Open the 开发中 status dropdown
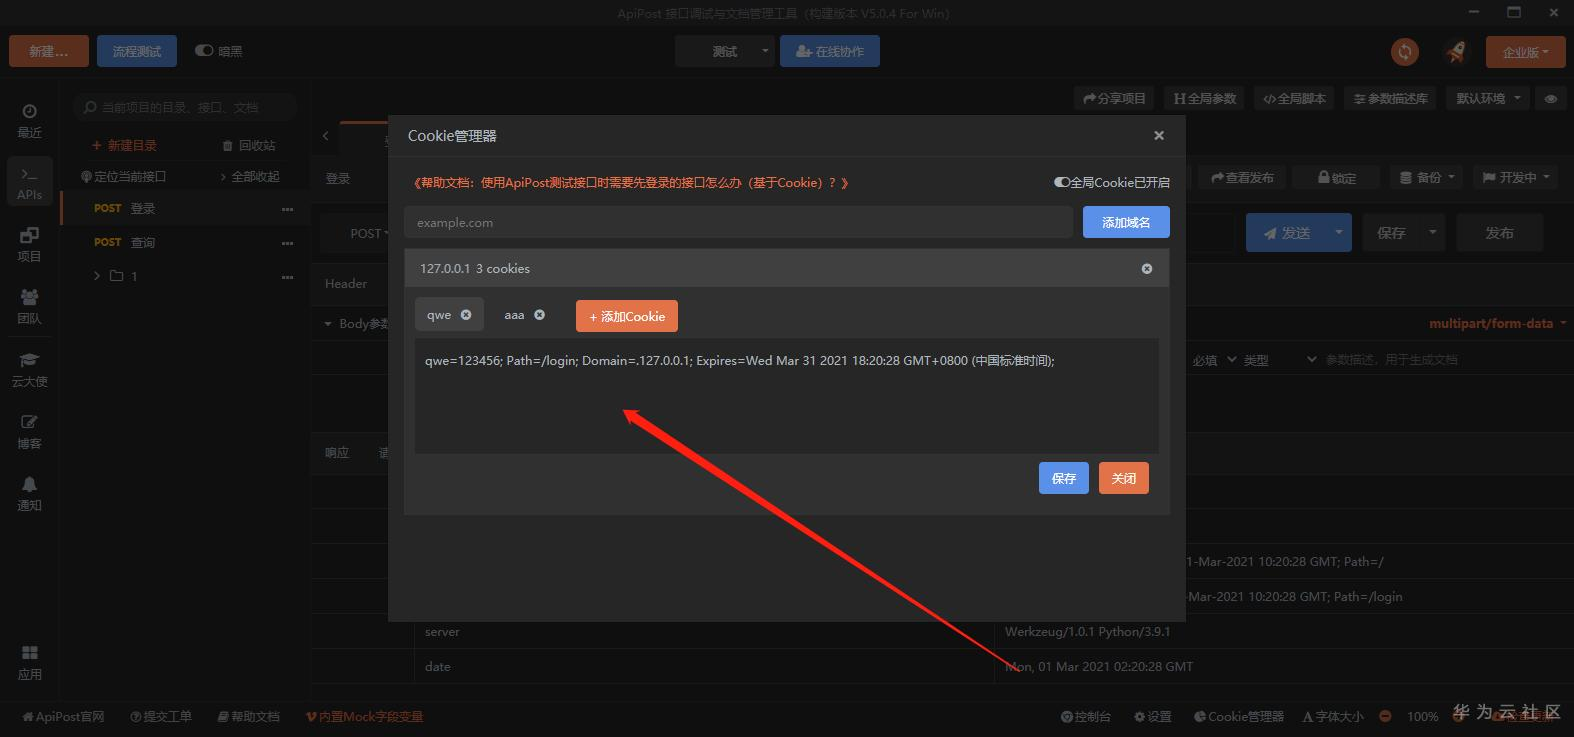Viewport: 1574px width, 737px height. pos(1516,177)
